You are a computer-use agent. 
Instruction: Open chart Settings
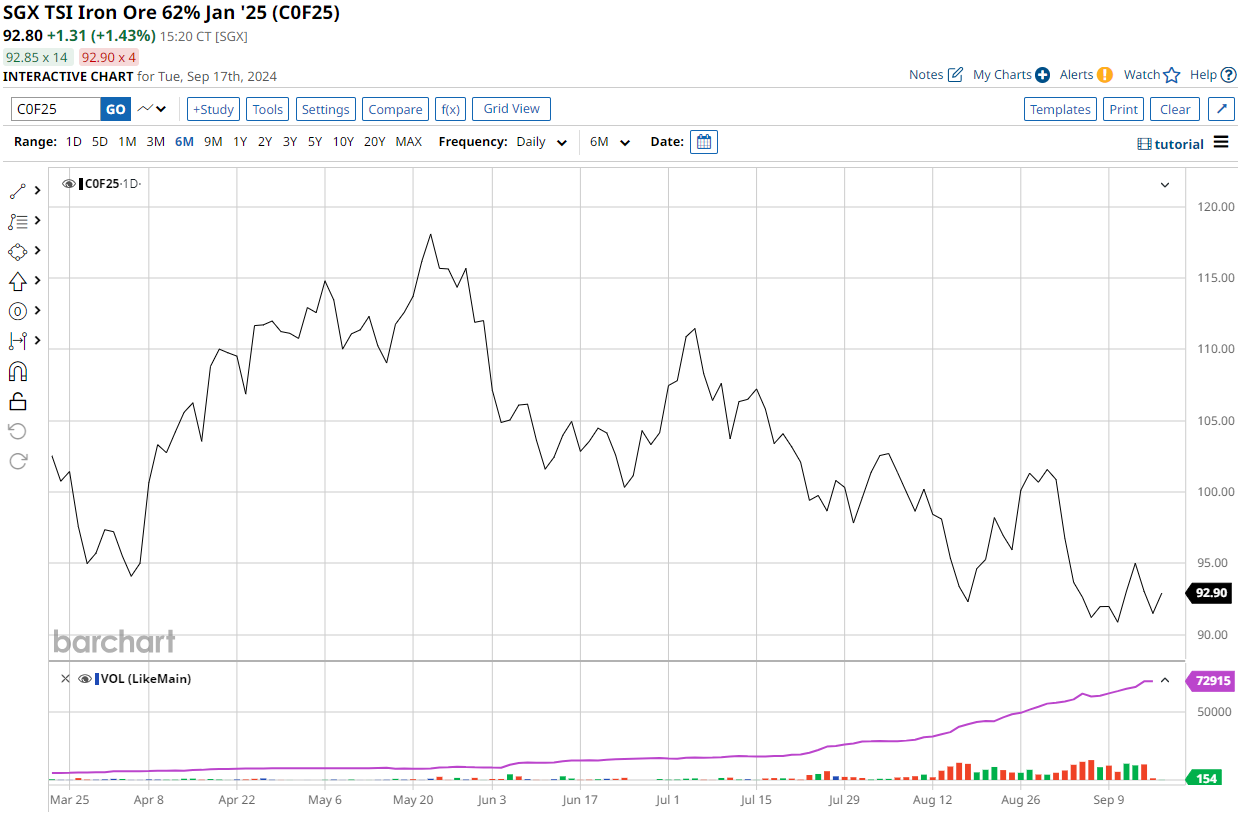tap(326, 109)
